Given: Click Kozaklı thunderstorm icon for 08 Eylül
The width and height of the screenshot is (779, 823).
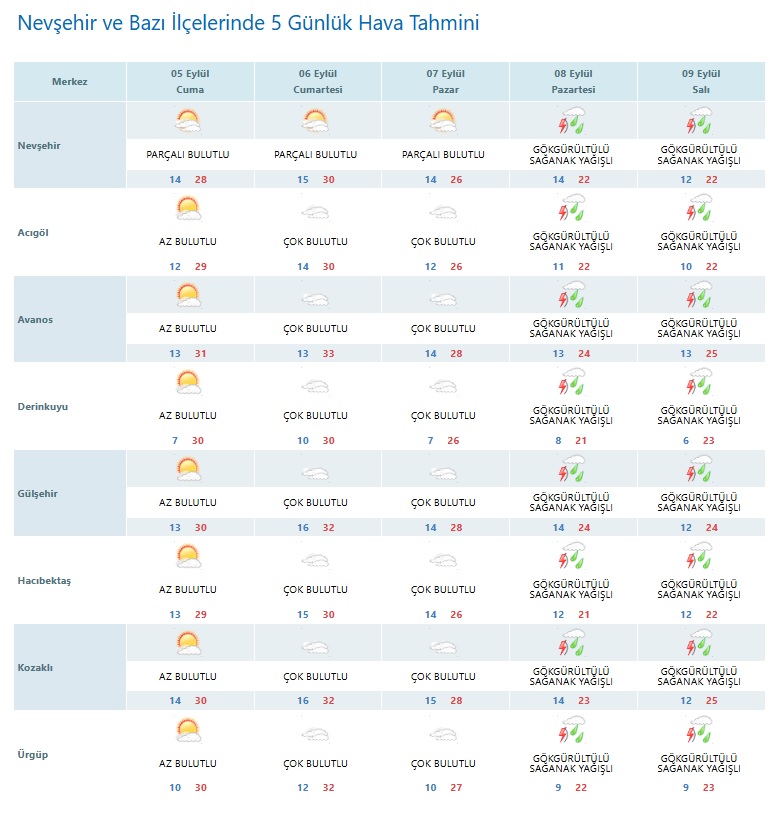Looking at the screenshot, I should [x=571, y=642].
